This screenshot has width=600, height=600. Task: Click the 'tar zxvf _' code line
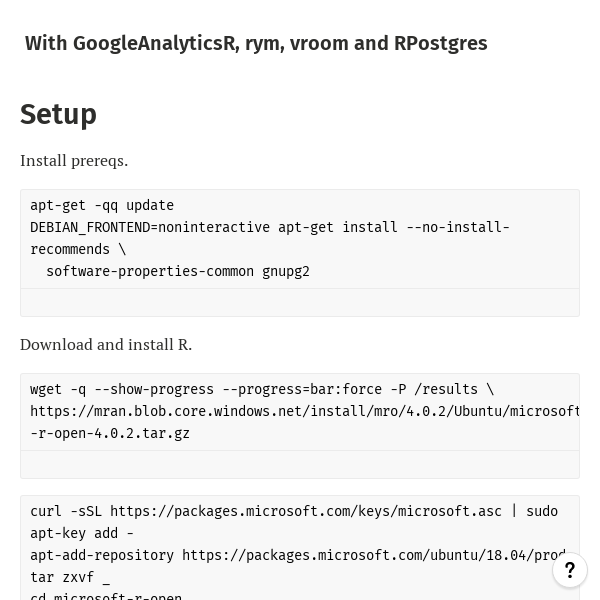tap(70, 577)
